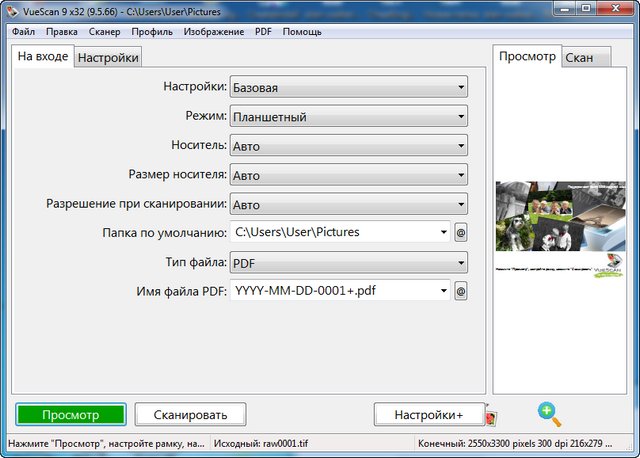640x458 pixels.
Task: Click the preview image thumbnail
Action: pos(558,229)
